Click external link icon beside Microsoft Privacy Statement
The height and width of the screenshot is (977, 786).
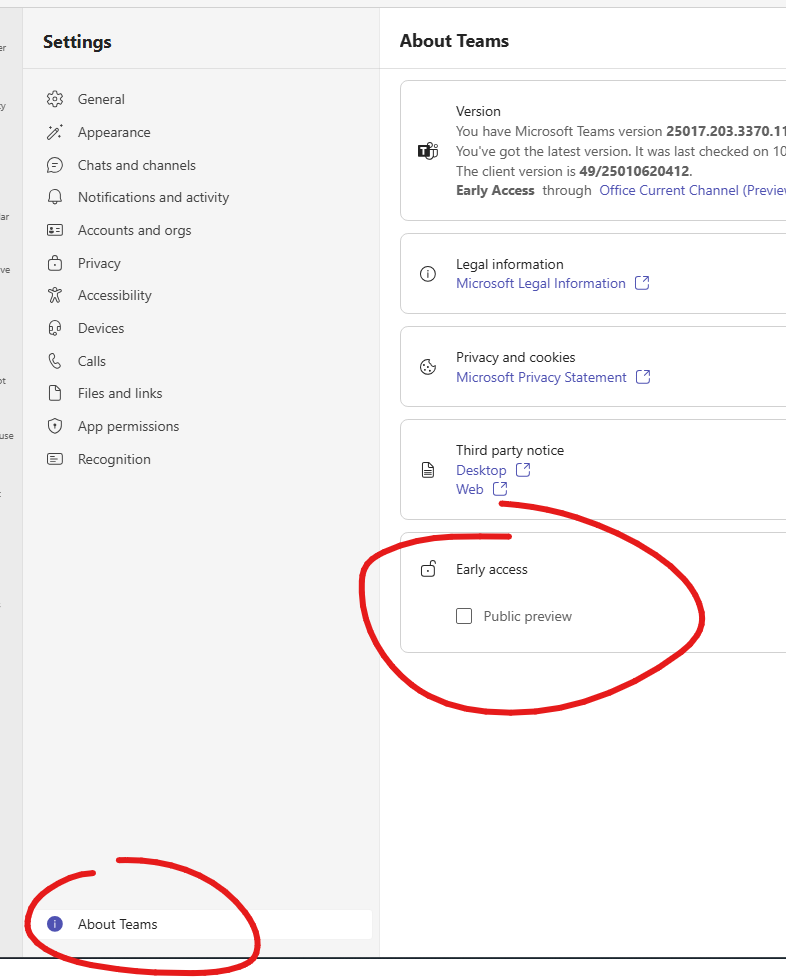(643, 377)
